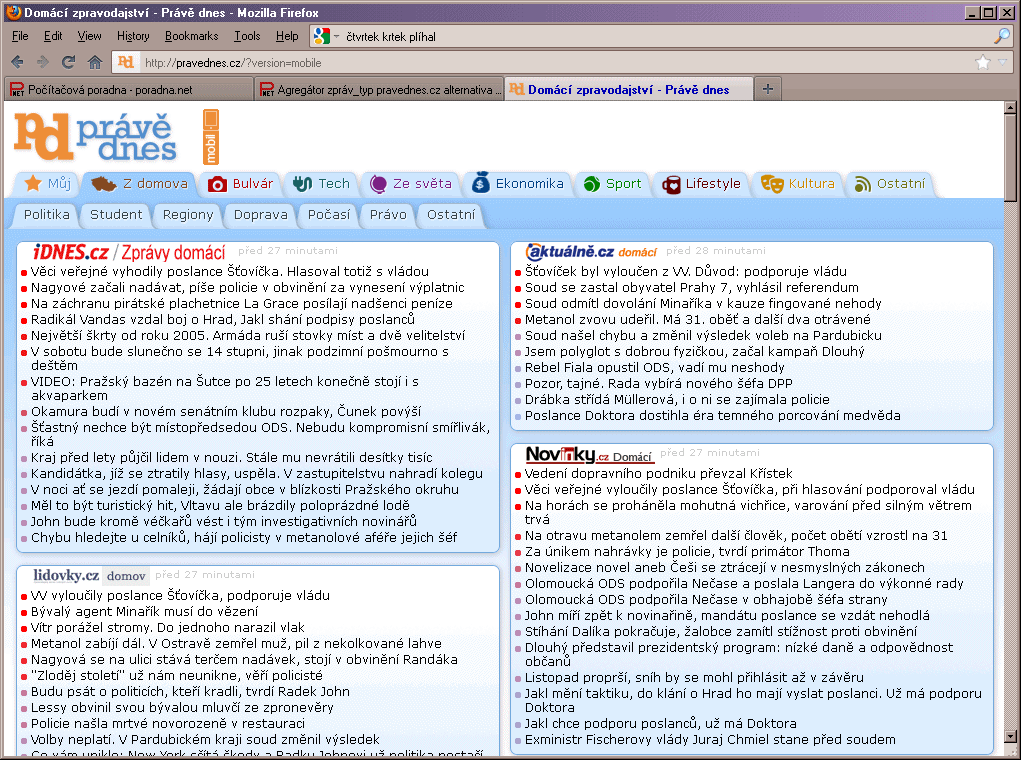Open the Ze světa category tab
The width and height of the screenshot is (1021, 760).
coord(410,184)
